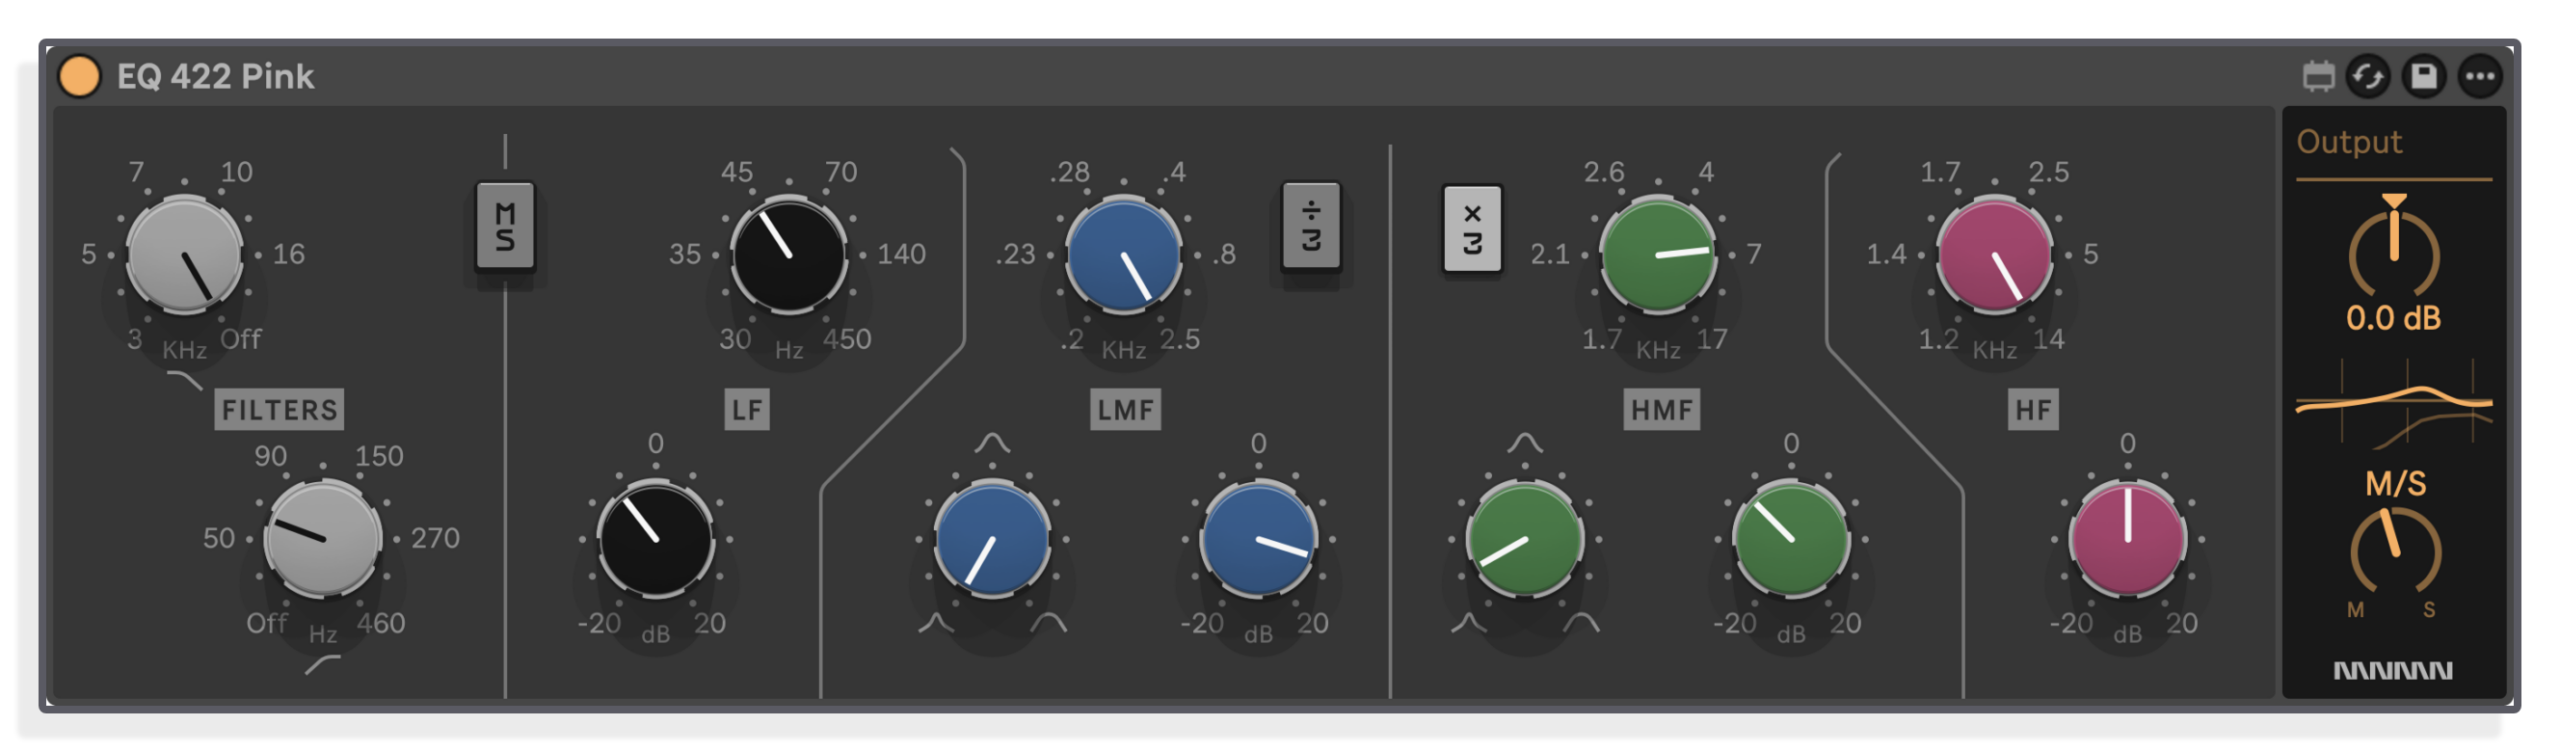Click the LMF band label

[1126, 410]
